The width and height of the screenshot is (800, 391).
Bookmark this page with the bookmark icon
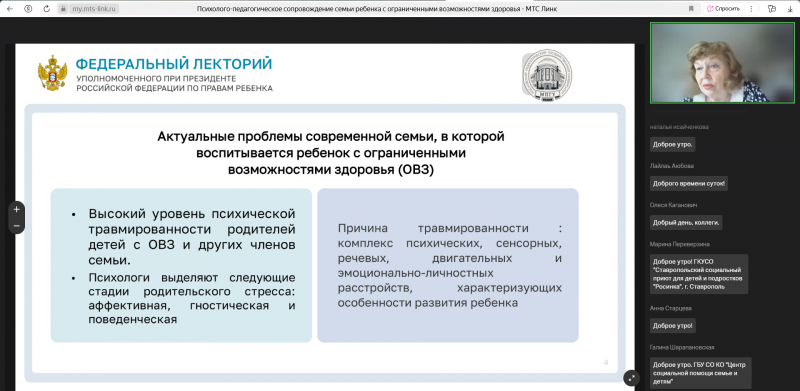coord(691,9)
